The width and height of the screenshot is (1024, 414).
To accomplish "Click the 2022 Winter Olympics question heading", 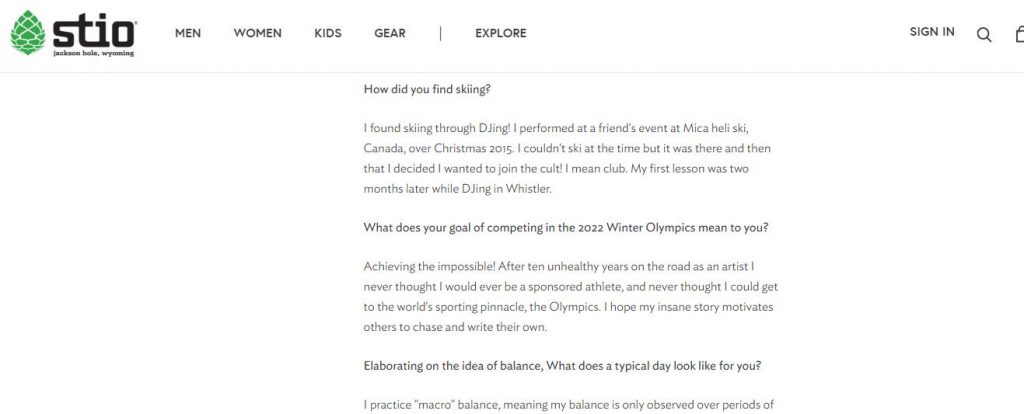I will click(x=566, y=228).
